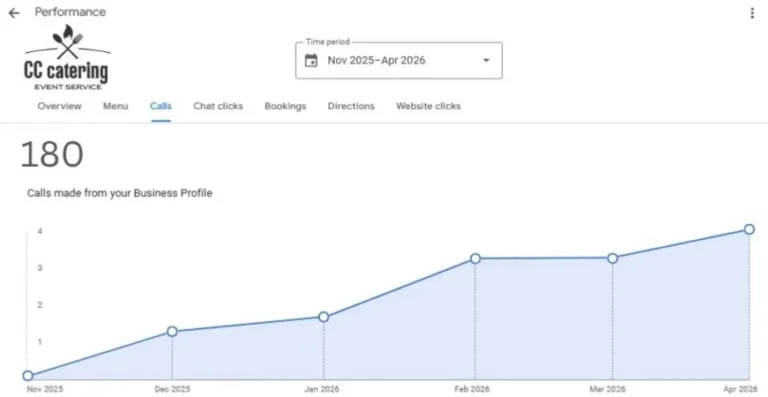Click the 'Dec 2025' axis label
Screen dimensions: 768x397
click(x=172, y=390)
